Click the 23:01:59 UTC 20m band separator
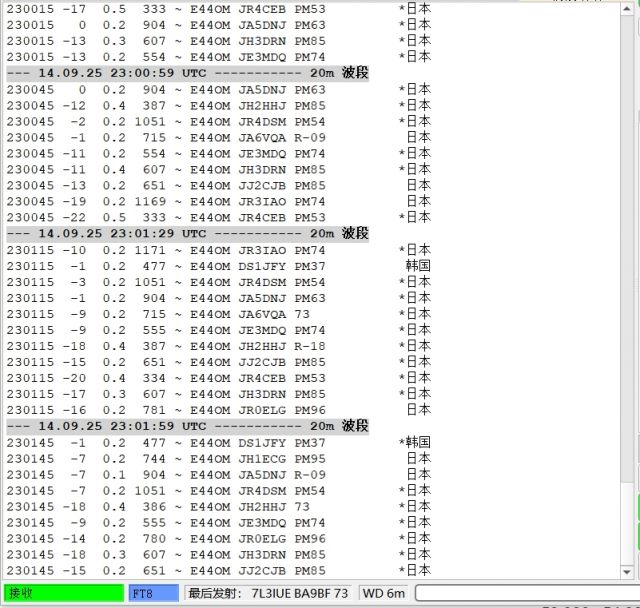 pyautogui.click(x=188, y=426)
